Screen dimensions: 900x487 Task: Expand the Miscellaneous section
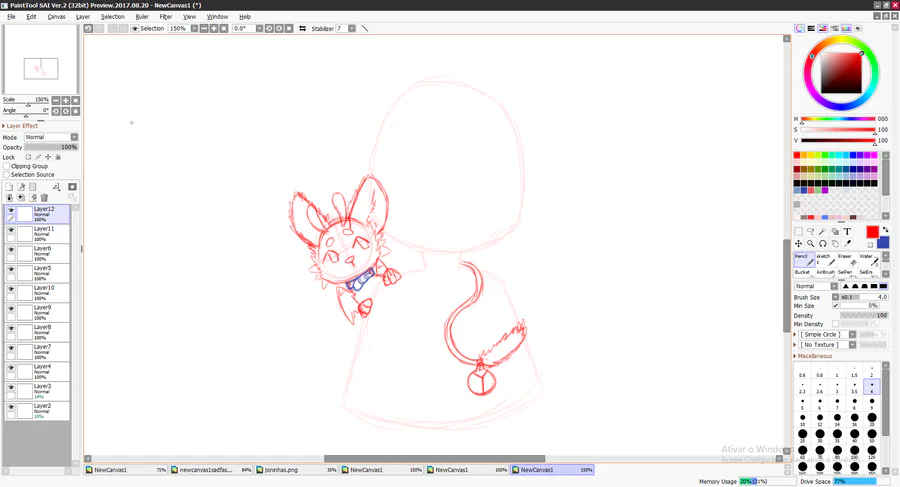coord(813,356)
